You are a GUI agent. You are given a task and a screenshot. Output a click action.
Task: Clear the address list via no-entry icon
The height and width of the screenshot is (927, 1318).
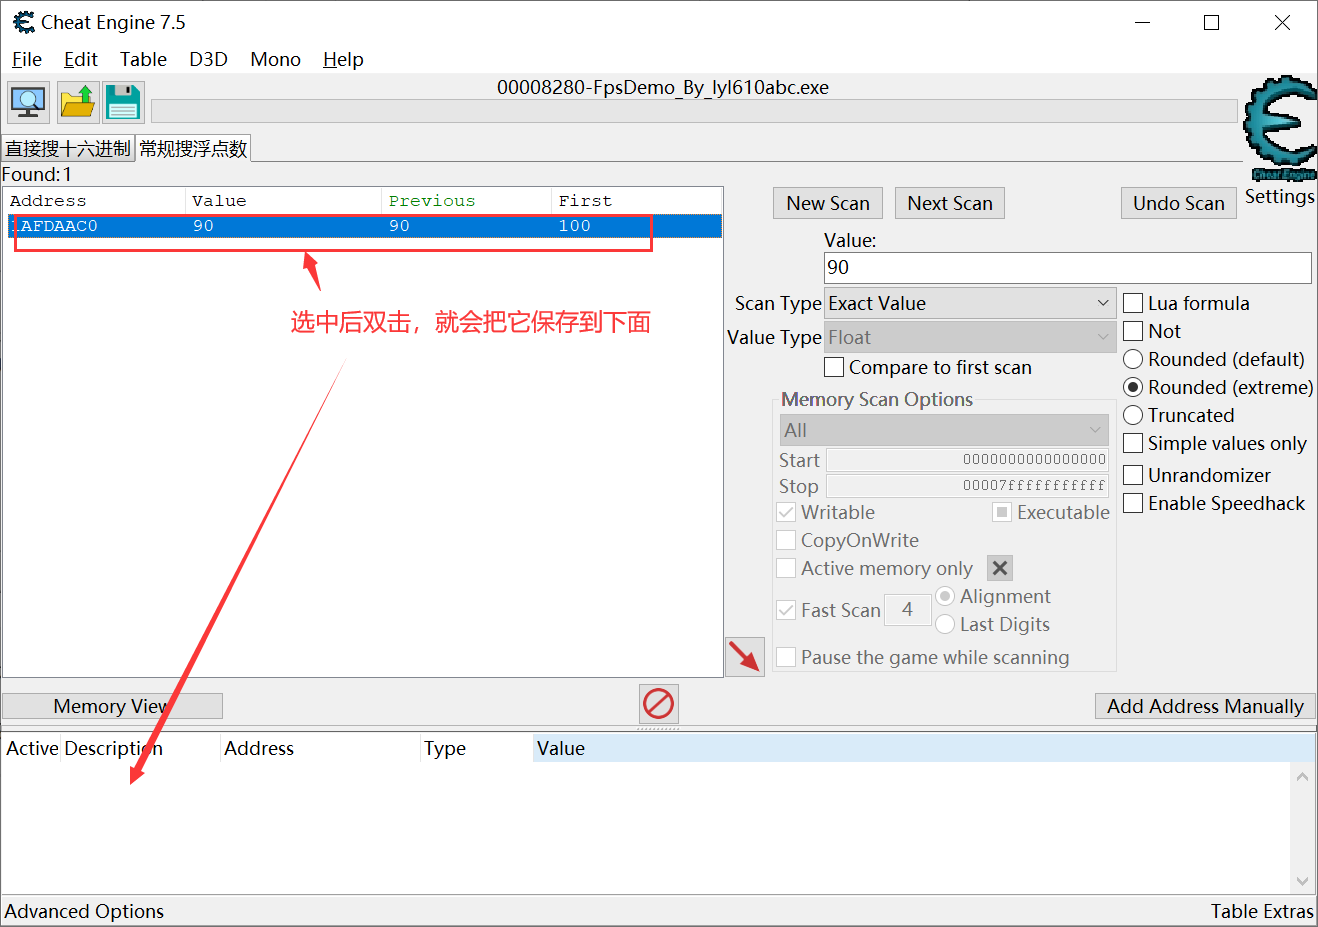[658, 703]
